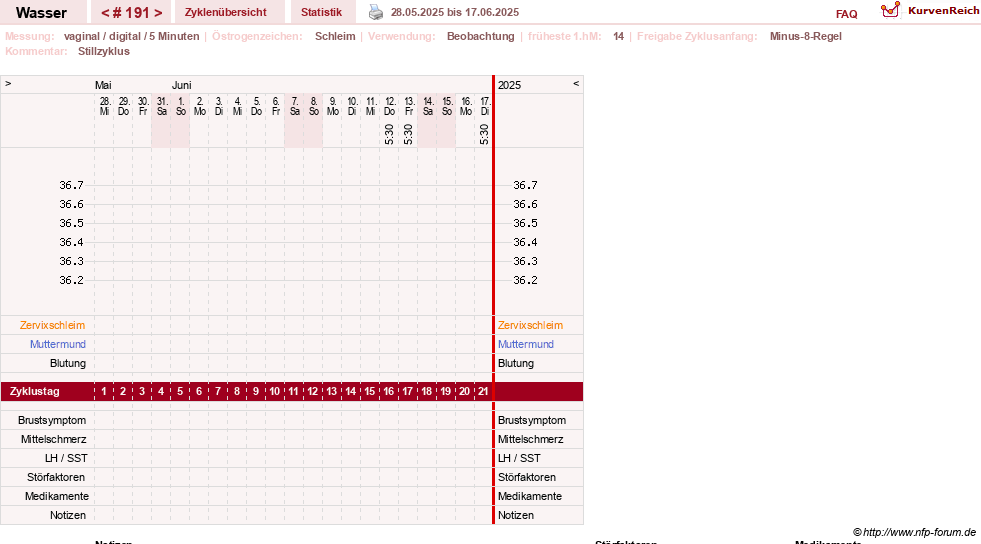Click the left Mittelschmerz row label
The image size is (981, 544).
(x=53, y=439)
